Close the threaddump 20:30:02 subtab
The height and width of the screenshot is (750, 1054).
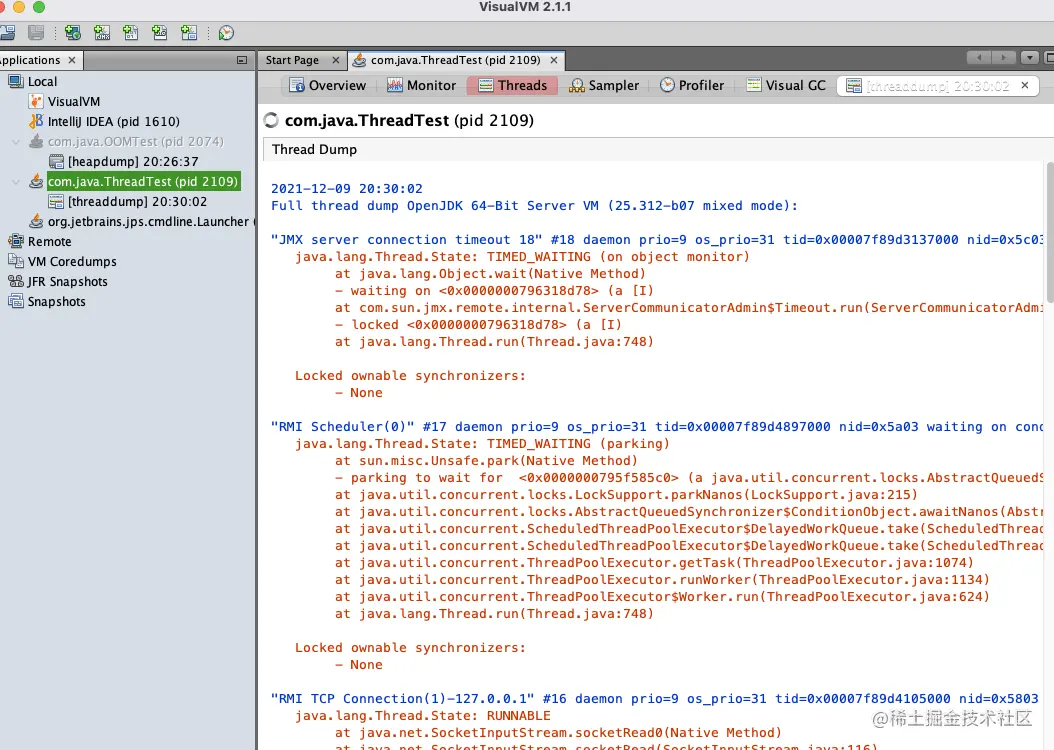1024,85
